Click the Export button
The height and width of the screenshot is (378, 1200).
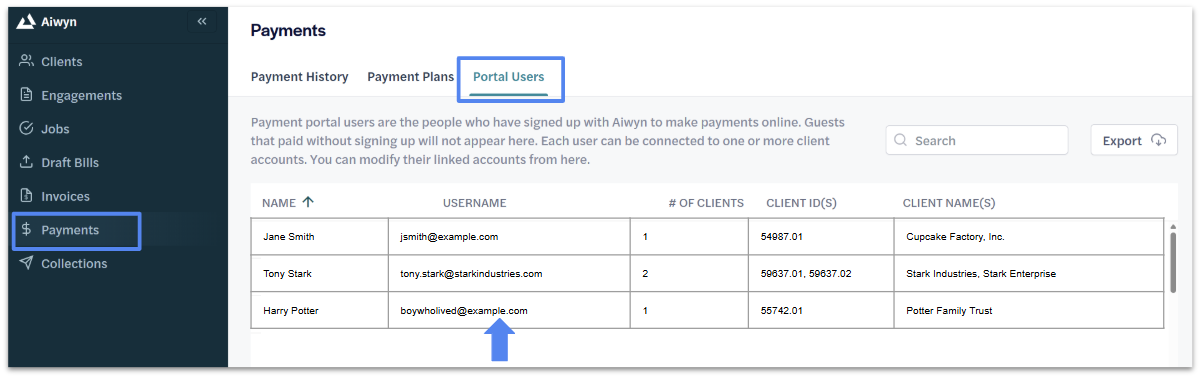(1134, 141)
